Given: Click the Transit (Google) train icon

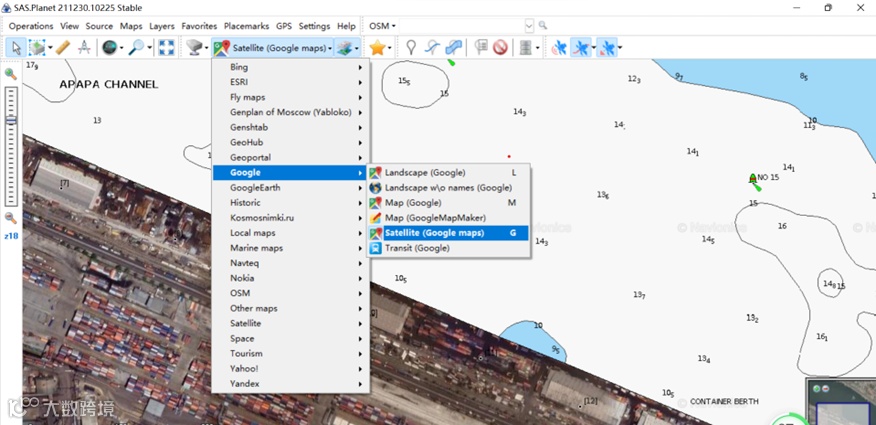Looking at the screenshot, I should click(x=375, y=248).
